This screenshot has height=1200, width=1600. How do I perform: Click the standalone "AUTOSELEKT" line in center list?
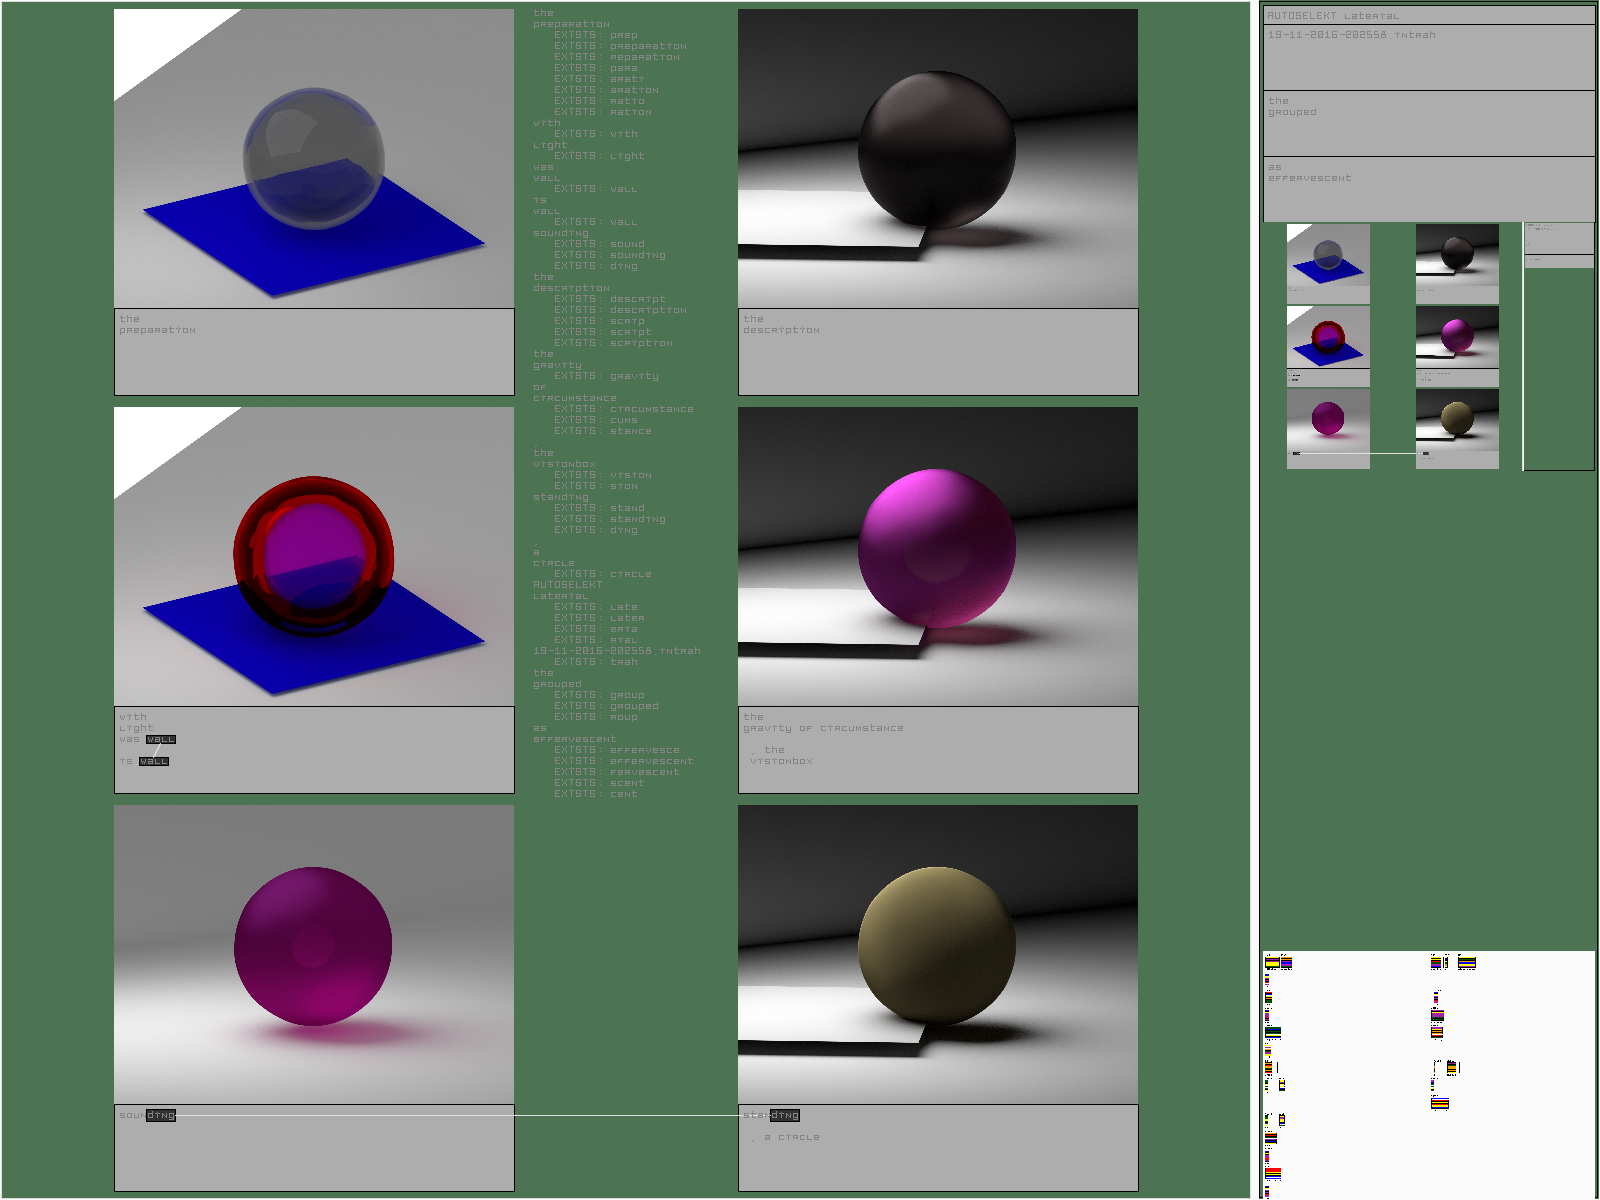[568, 585]
